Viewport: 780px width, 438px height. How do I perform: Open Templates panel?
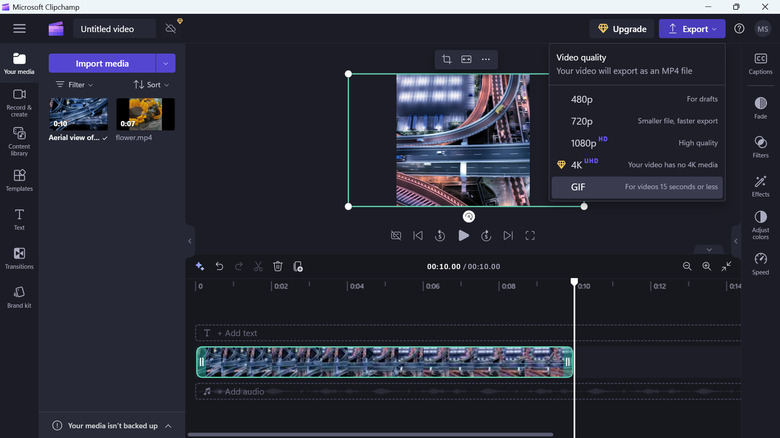pyautogui.click(x=19, y=180)
